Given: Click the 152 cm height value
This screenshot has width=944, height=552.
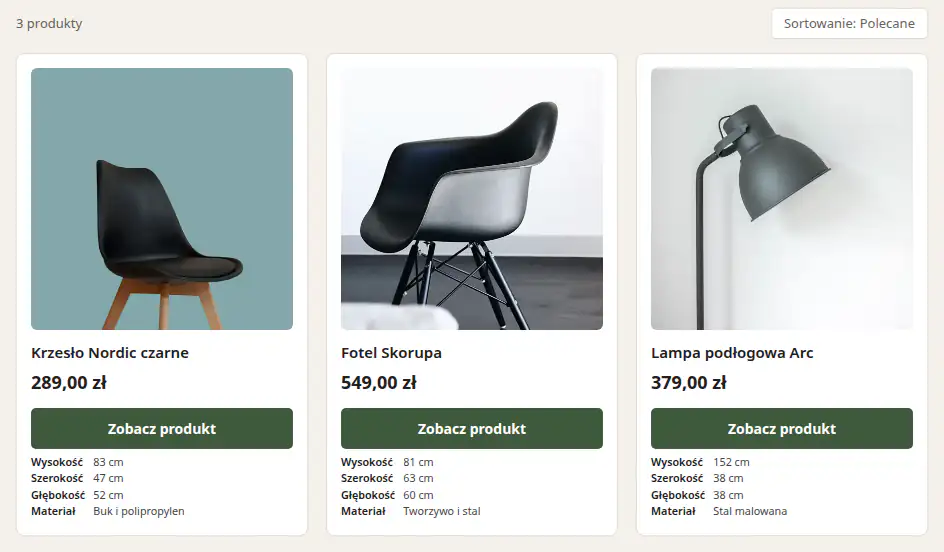Looking at the screenshot, I should [x=731, y=462].
